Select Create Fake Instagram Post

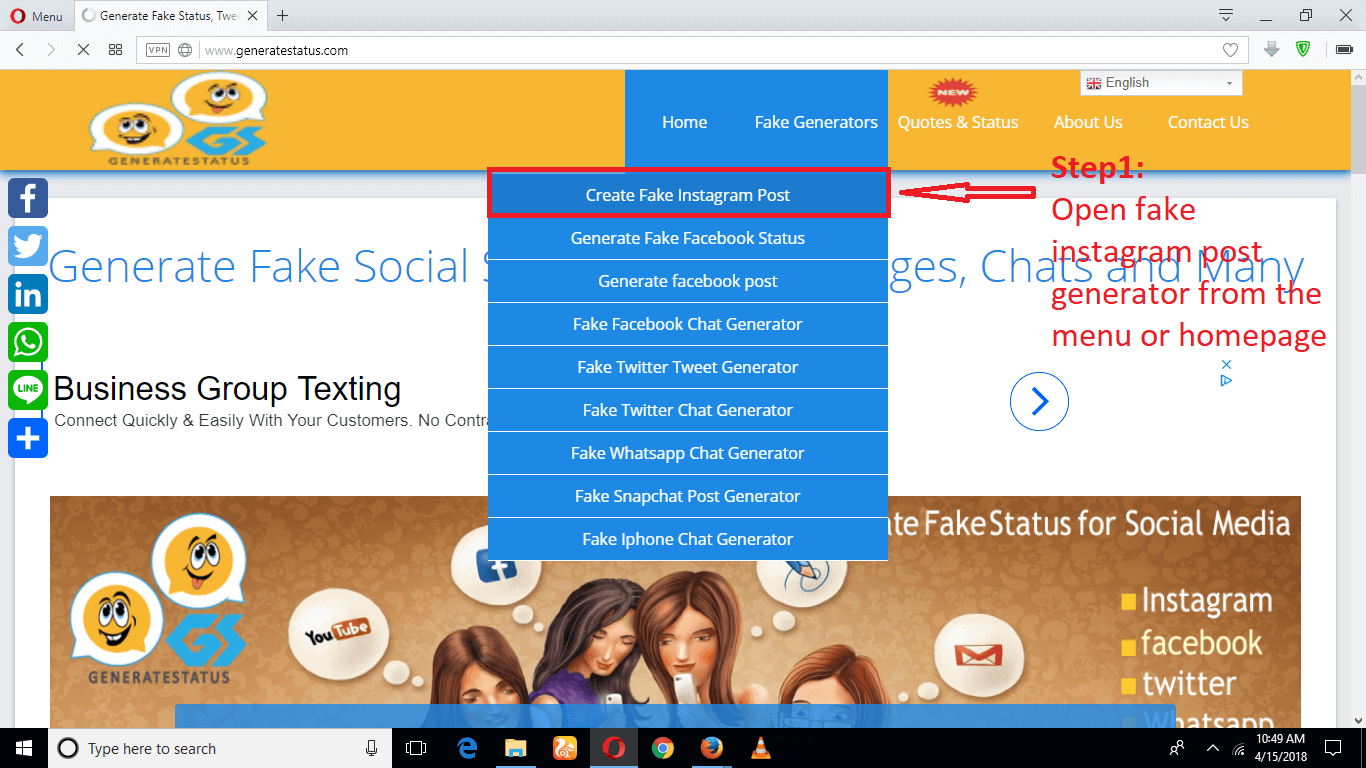[688, 195]
